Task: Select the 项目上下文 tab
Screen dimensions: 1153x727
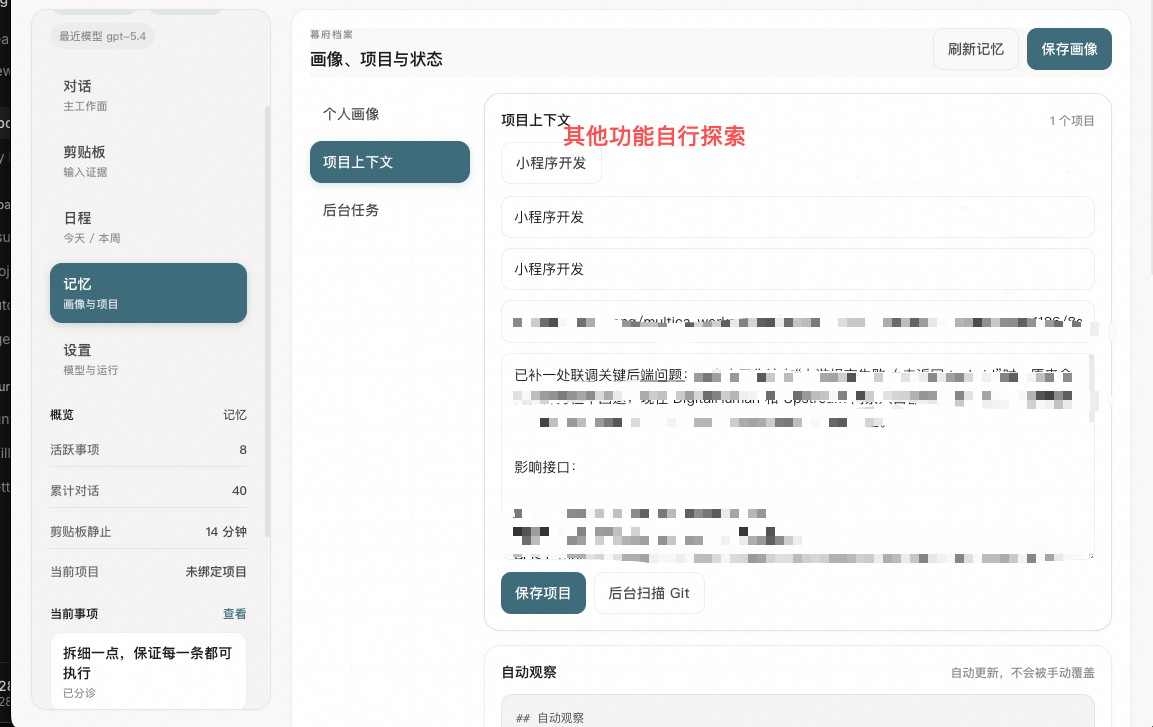Action: pyautogui.click(x=389, y=162)
